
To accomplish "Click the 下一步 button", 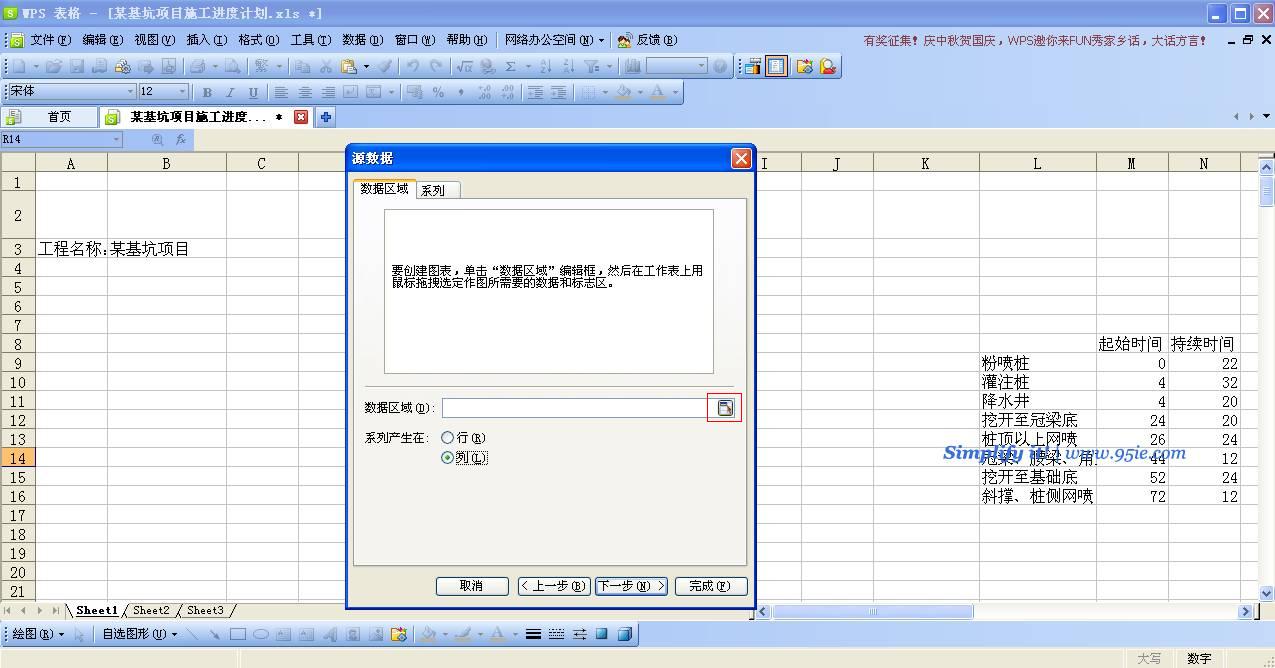I will [x=631, y=586].
